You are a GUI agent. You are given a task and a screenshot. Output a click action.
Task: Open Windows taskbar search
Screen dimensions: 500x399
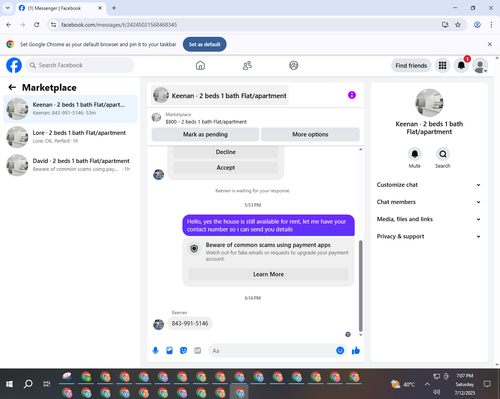point(28,384)
